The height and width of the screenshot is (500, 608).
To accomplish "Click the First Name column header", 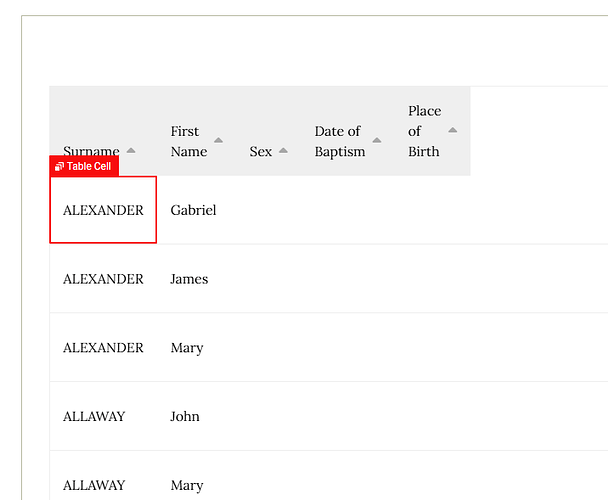I will 189,141.
